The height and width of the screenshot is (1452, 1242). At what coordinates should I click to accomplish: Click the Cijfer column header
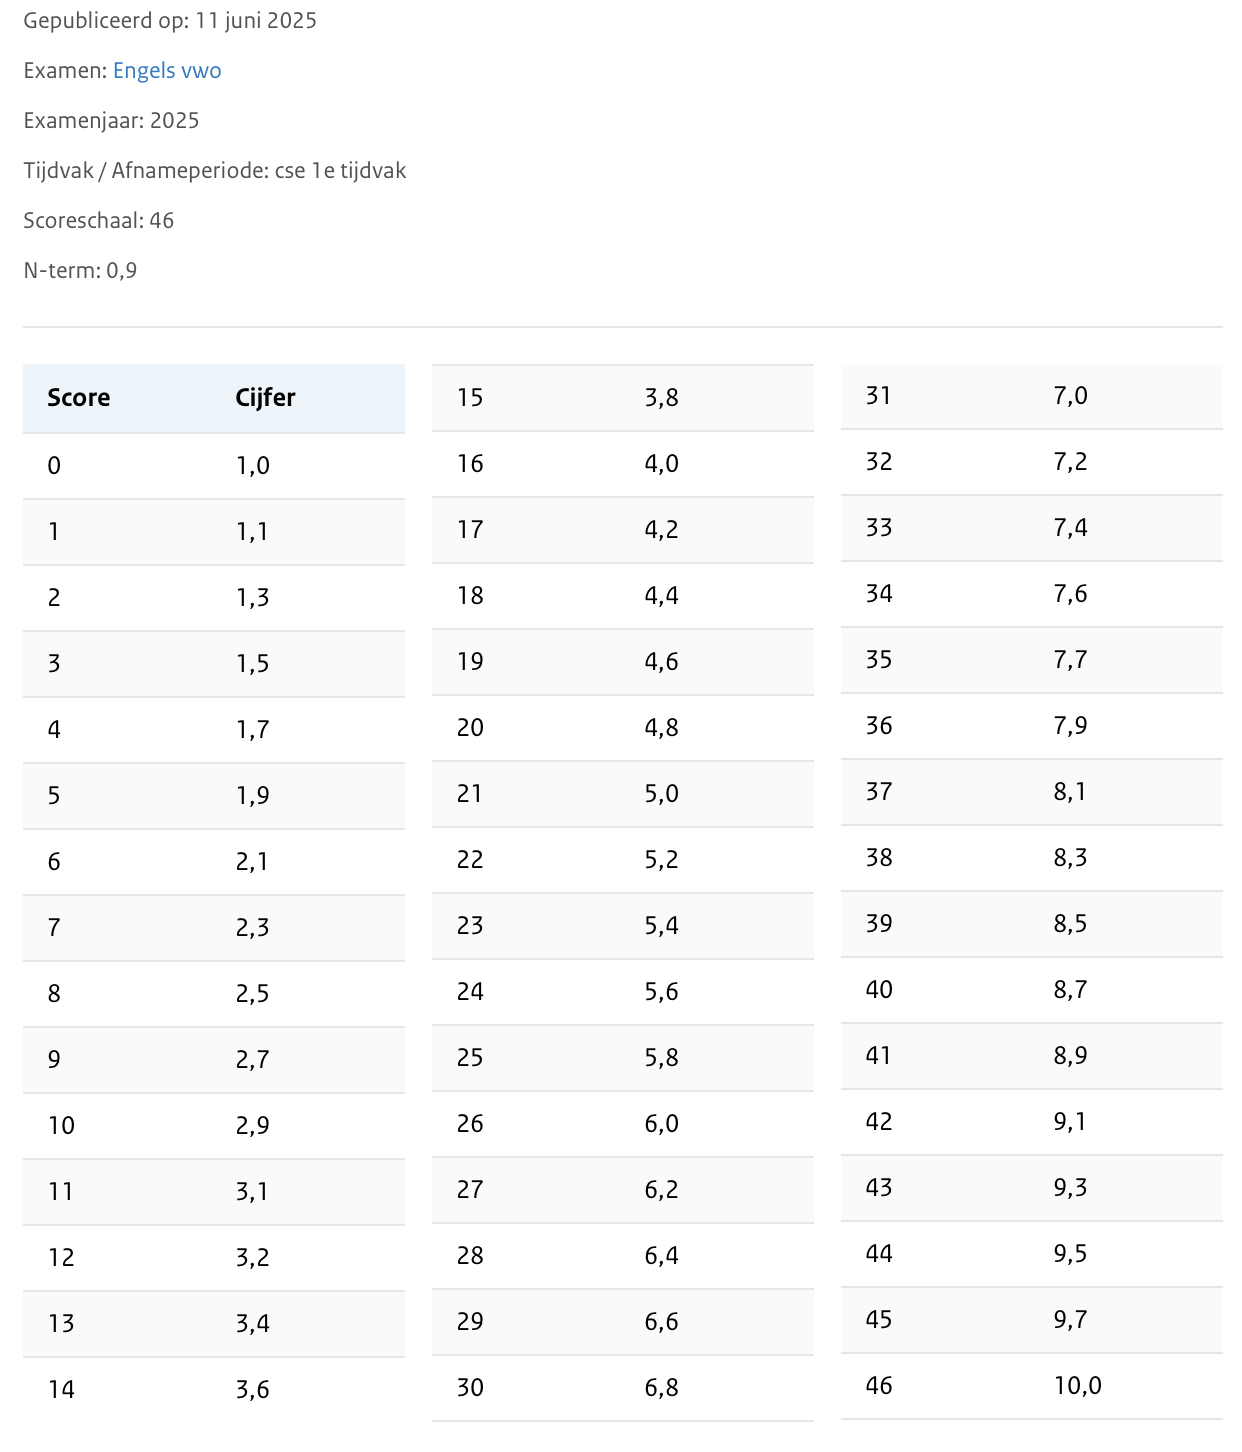coord(265,398)
